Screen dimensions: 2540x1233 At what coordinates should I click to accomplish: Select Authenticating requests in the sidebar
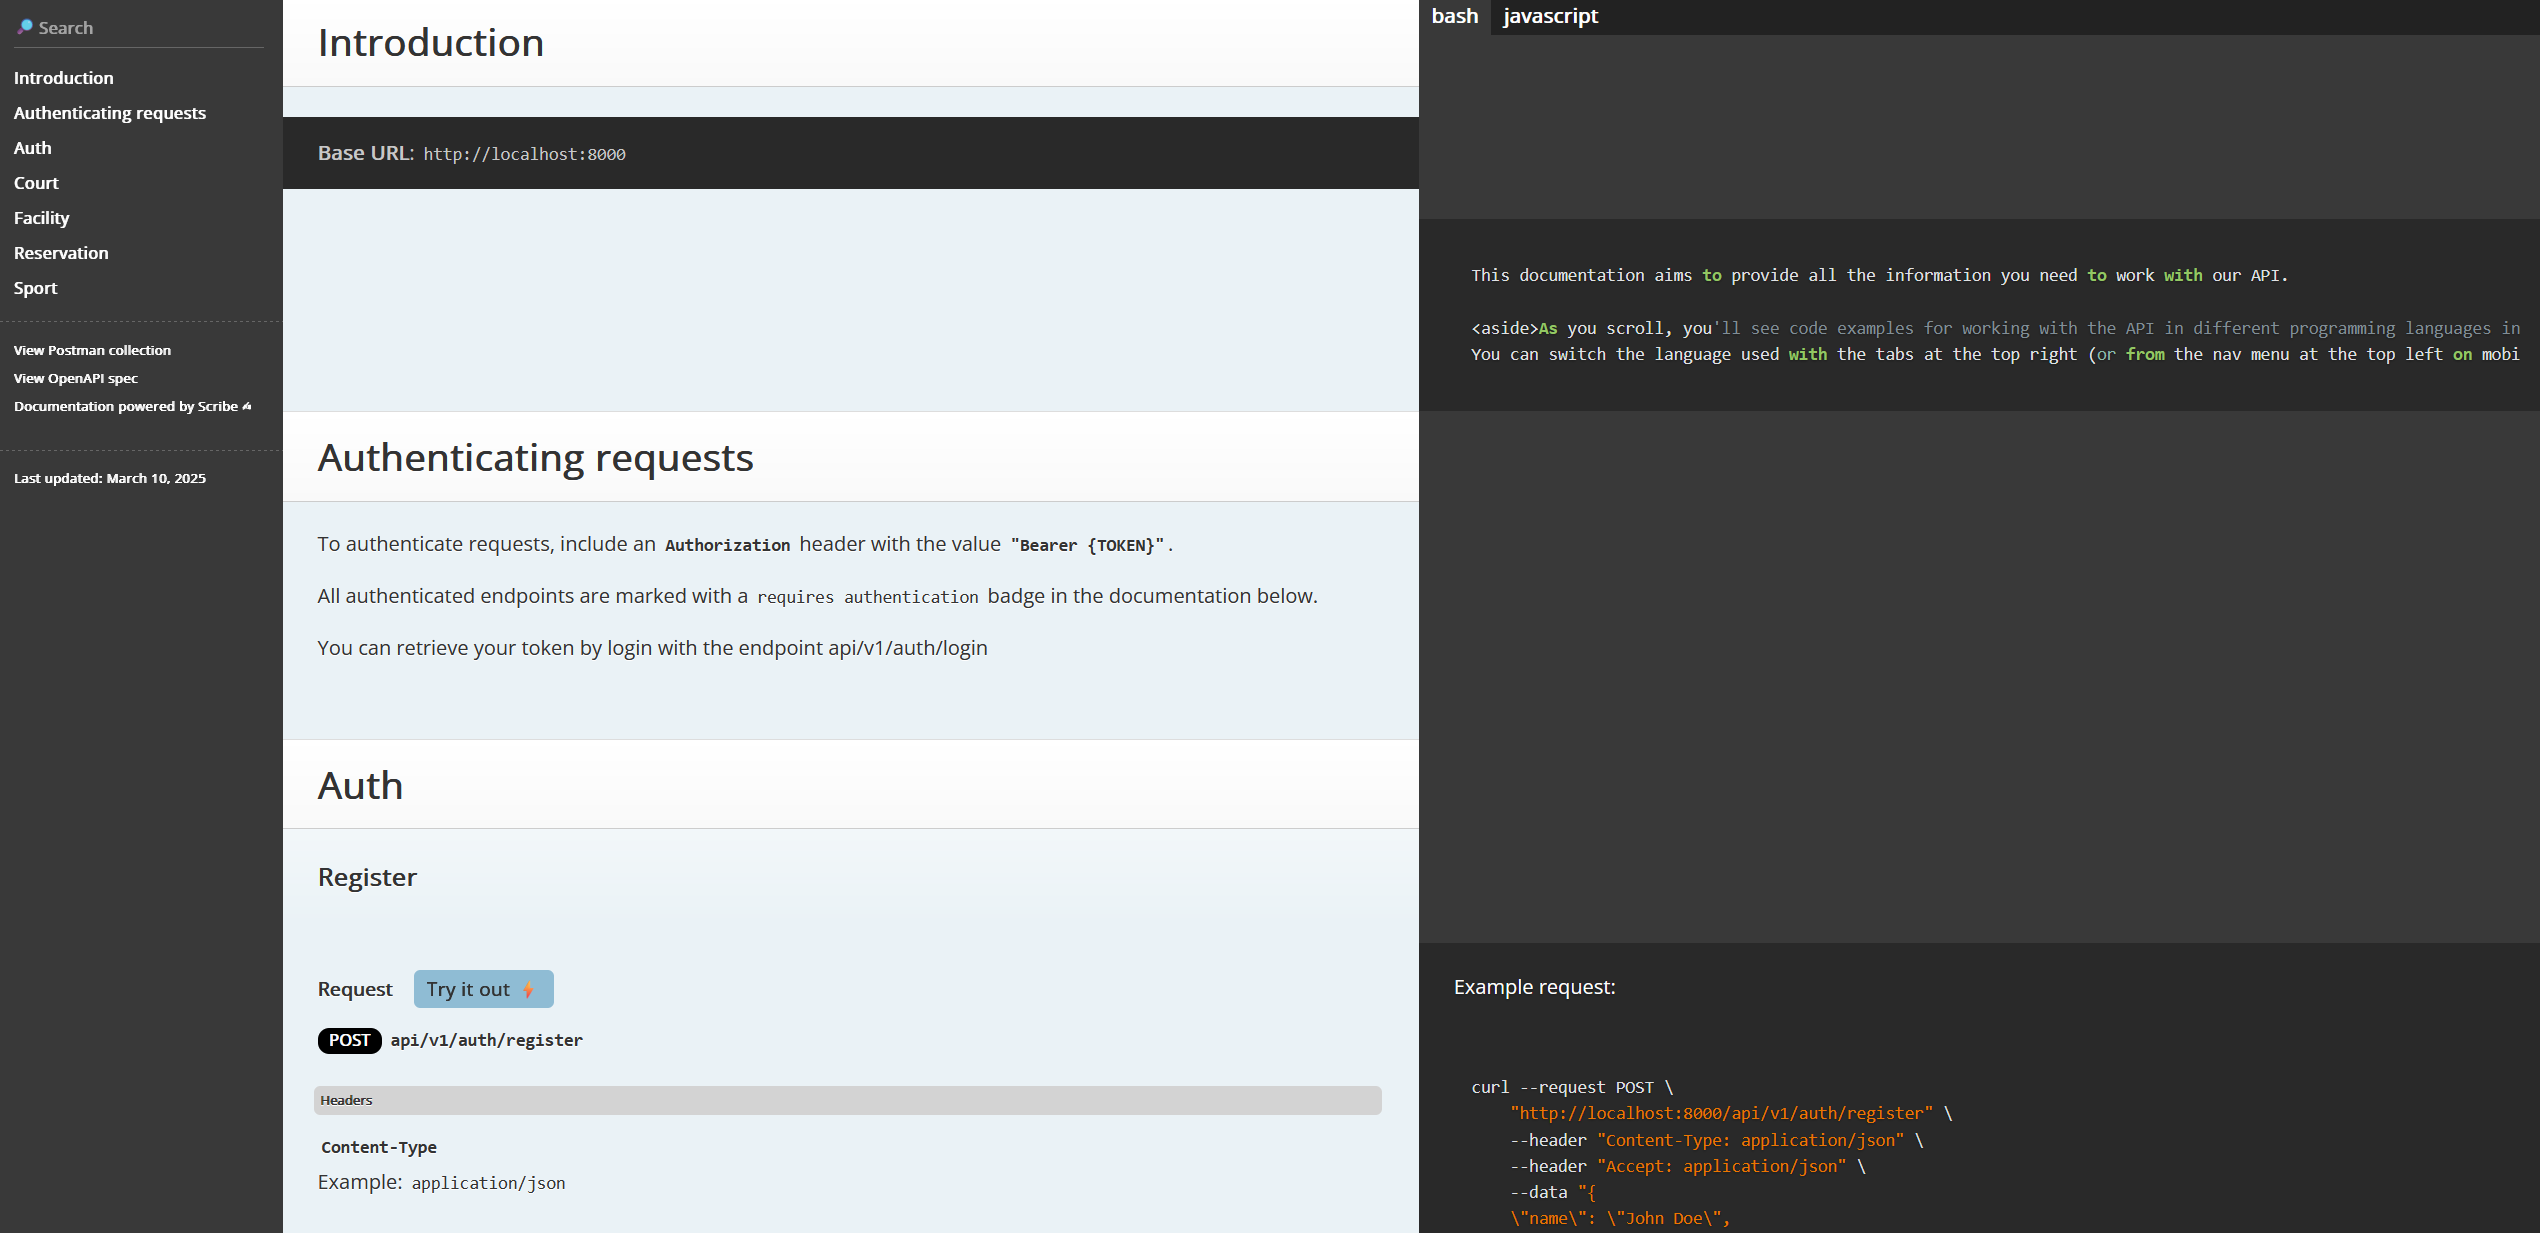[x=110, y=112]
